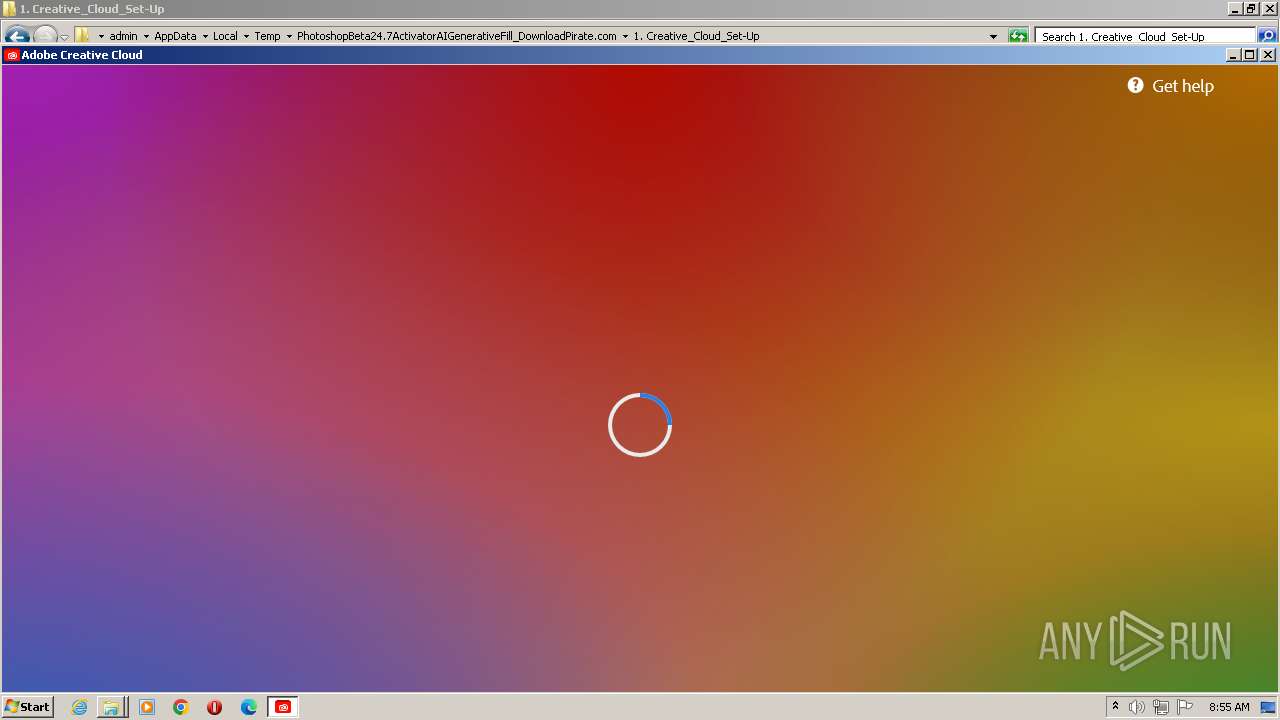Click the folder icon in the address bar
The image size is (1280, 720).
[82, 35]
